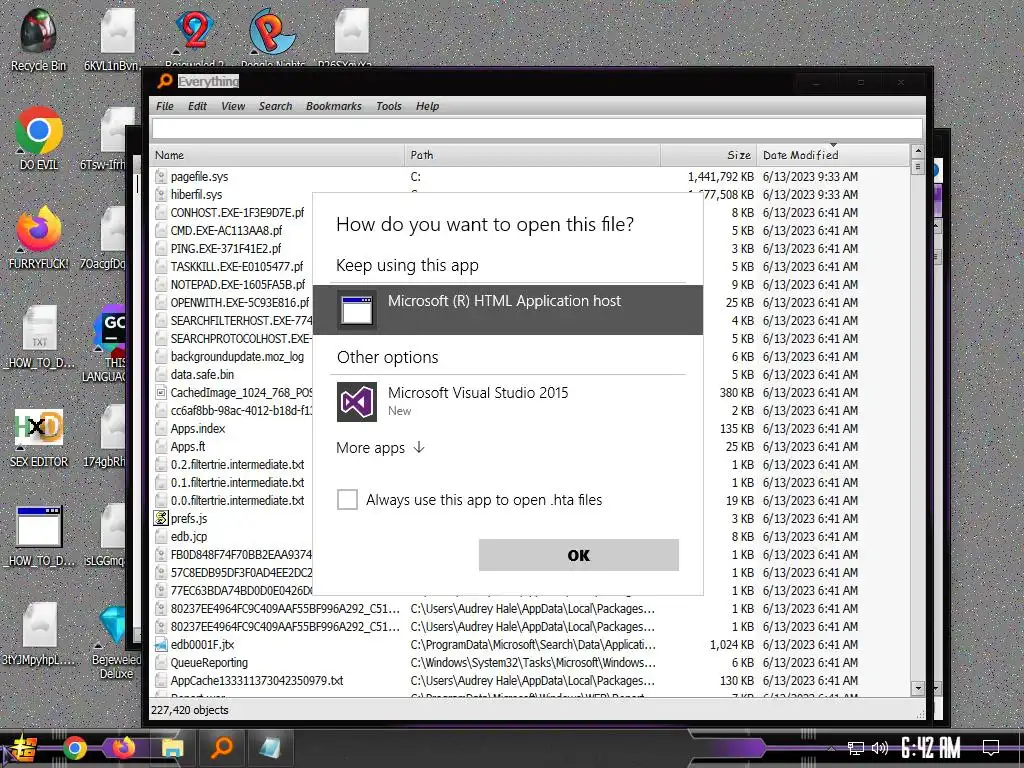Open the View menu
The width and height of the screenshot is (1024, 768).
click(x=232, y=106)
